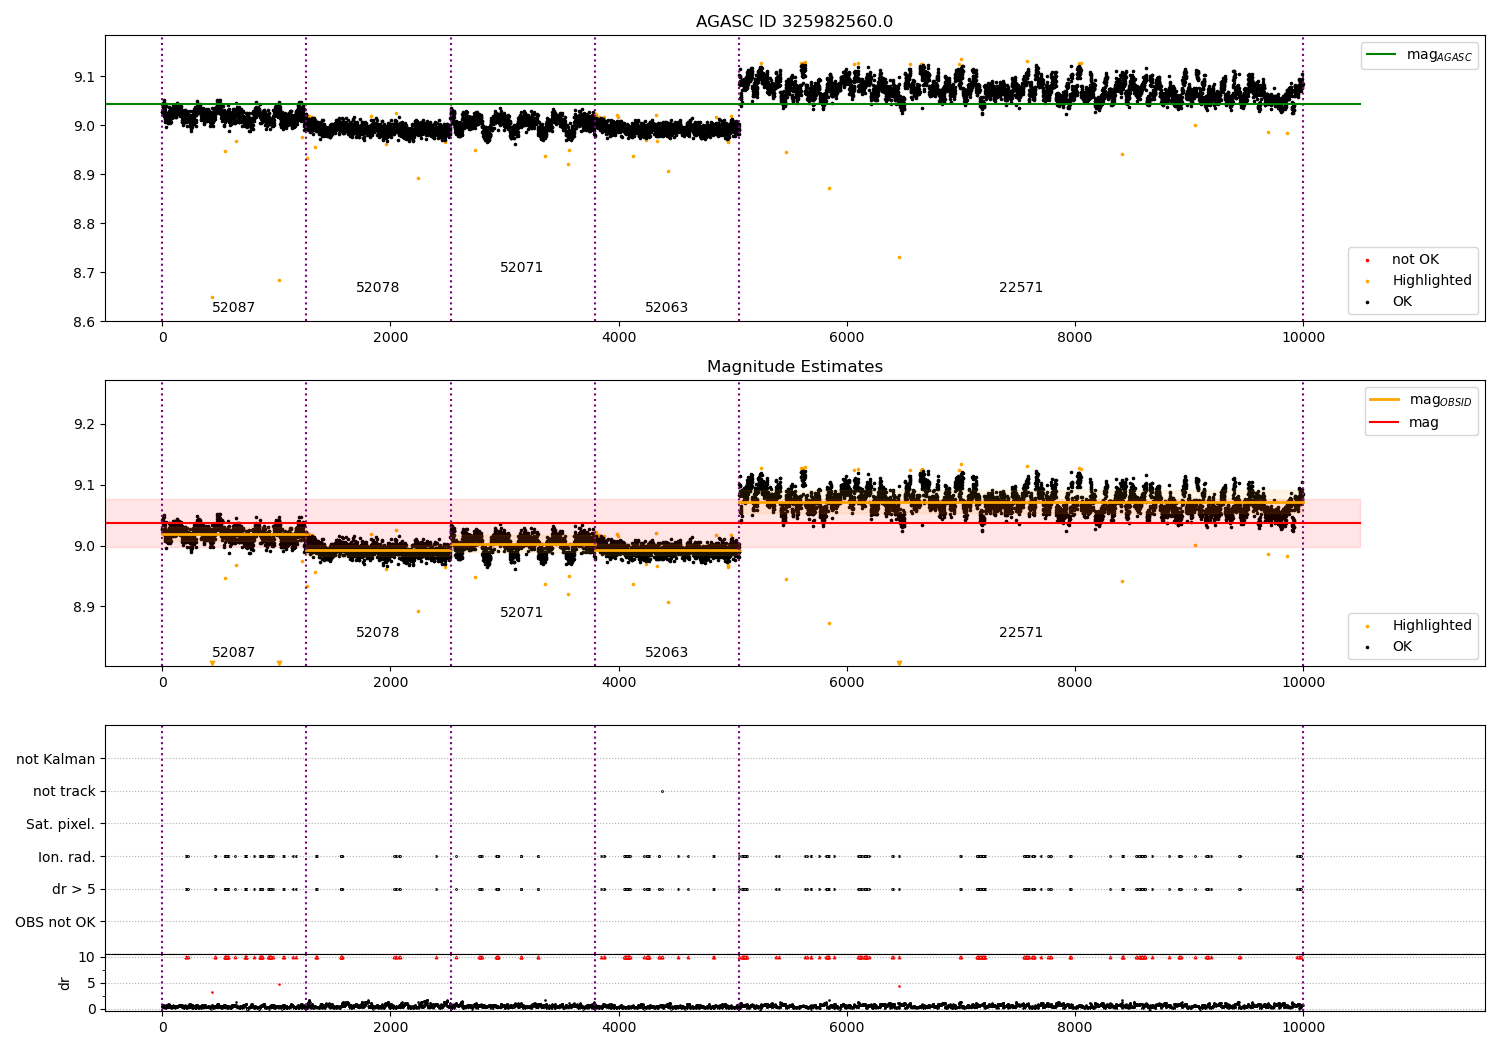Click the 'dr > 5' flag row label

(74, 890)
